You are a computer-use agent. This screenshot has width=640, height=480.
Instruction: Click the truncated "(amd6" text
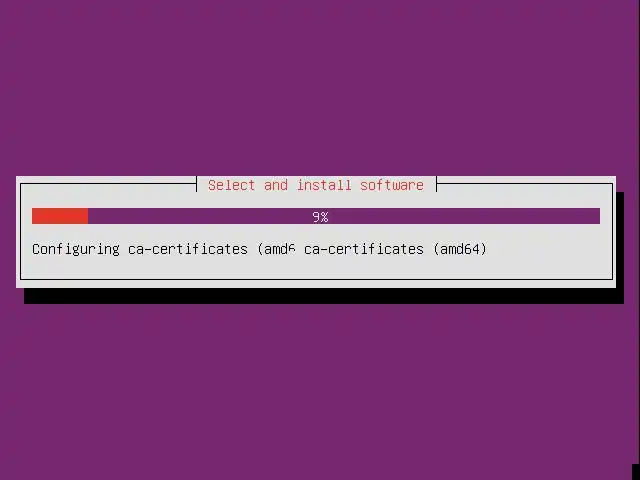click(276, 249)
